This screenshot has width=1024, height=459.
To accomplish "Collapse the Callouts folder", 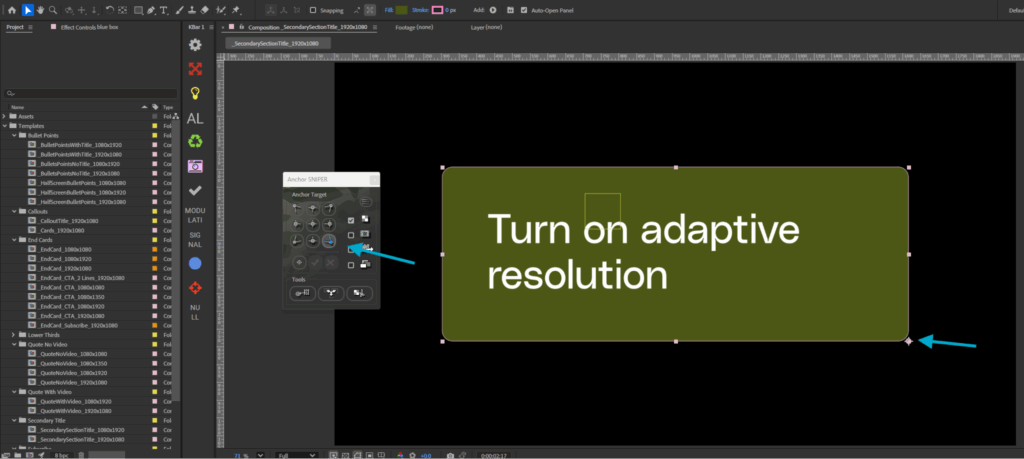I will click(14, 212).
